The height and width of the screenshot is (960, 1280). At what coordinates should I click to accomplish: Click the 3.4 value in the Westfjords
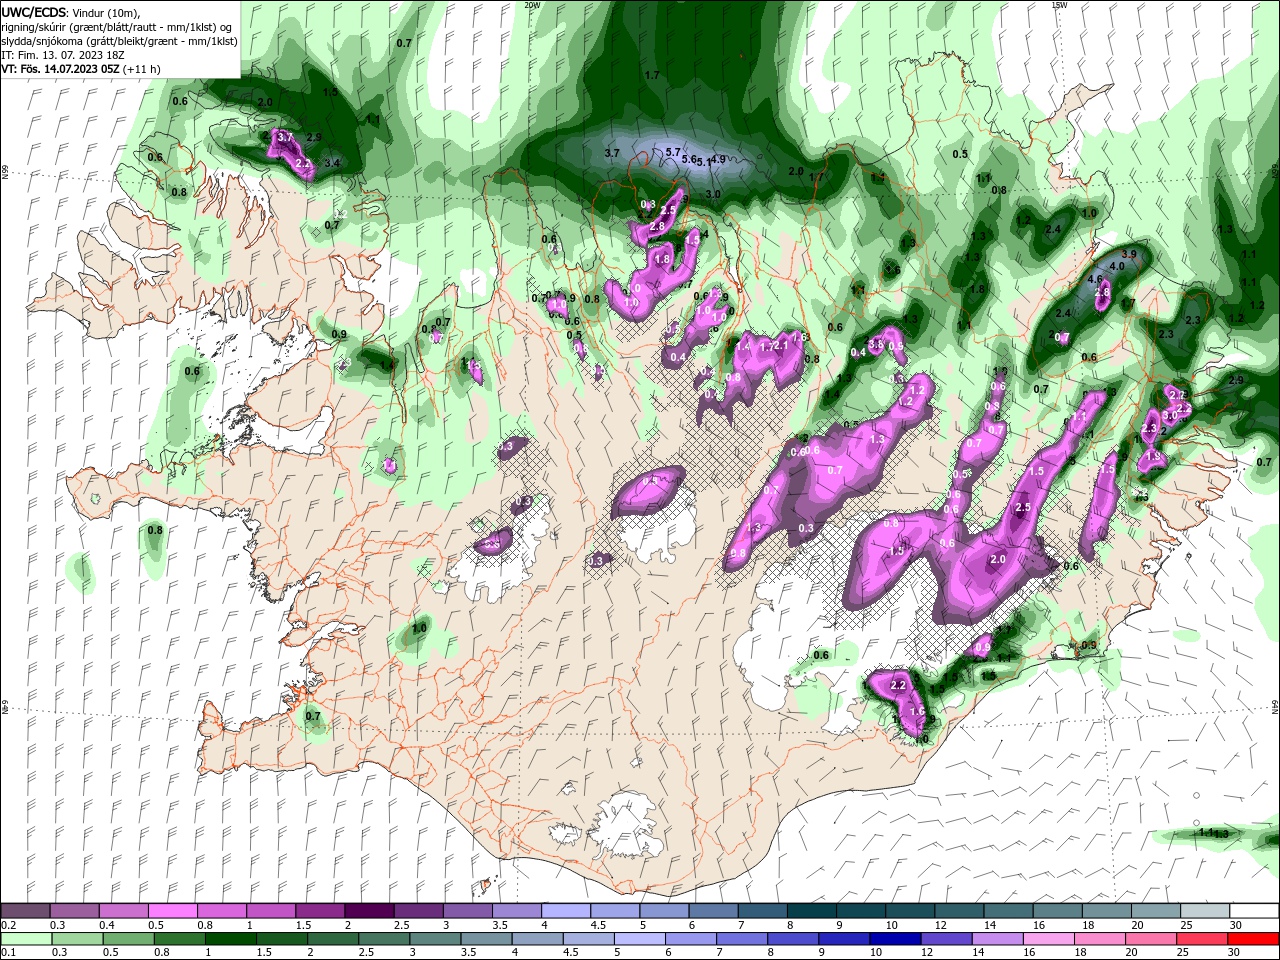[x=333, y=162]
